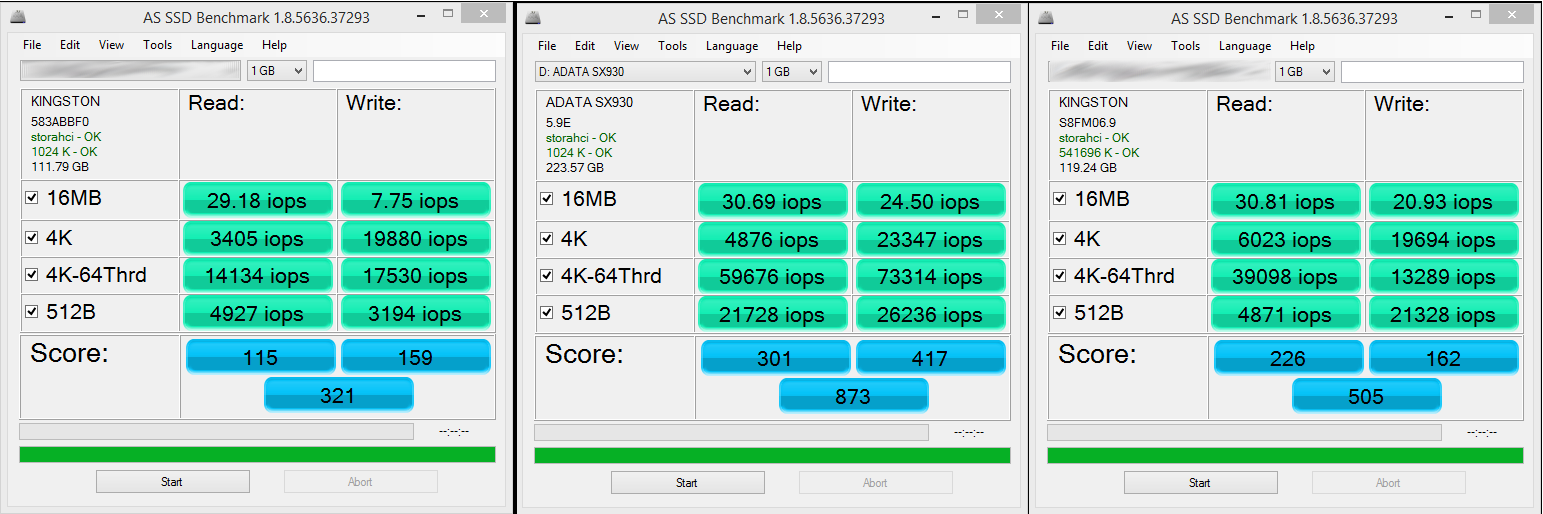The width and height of the screenshot is (1543, 514).
Task: Click green progress bar in ADATA SX930 window
Action: pos(772,455)
